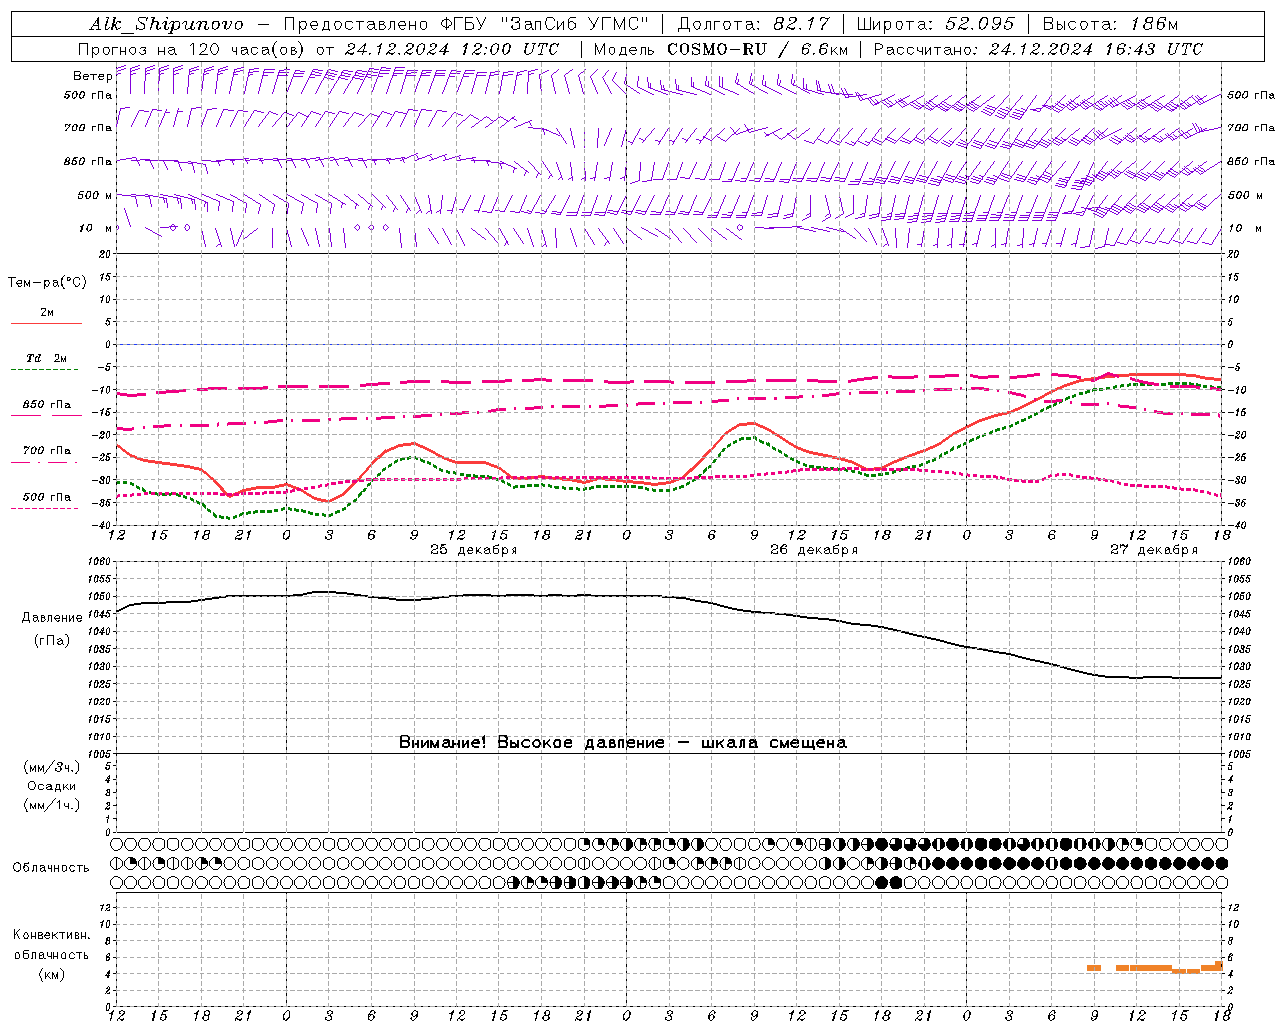Click the model label COSMO-RU / 6.6км
The width and height of the screenshot is (1280, 1024).
[x=757, y=49]
